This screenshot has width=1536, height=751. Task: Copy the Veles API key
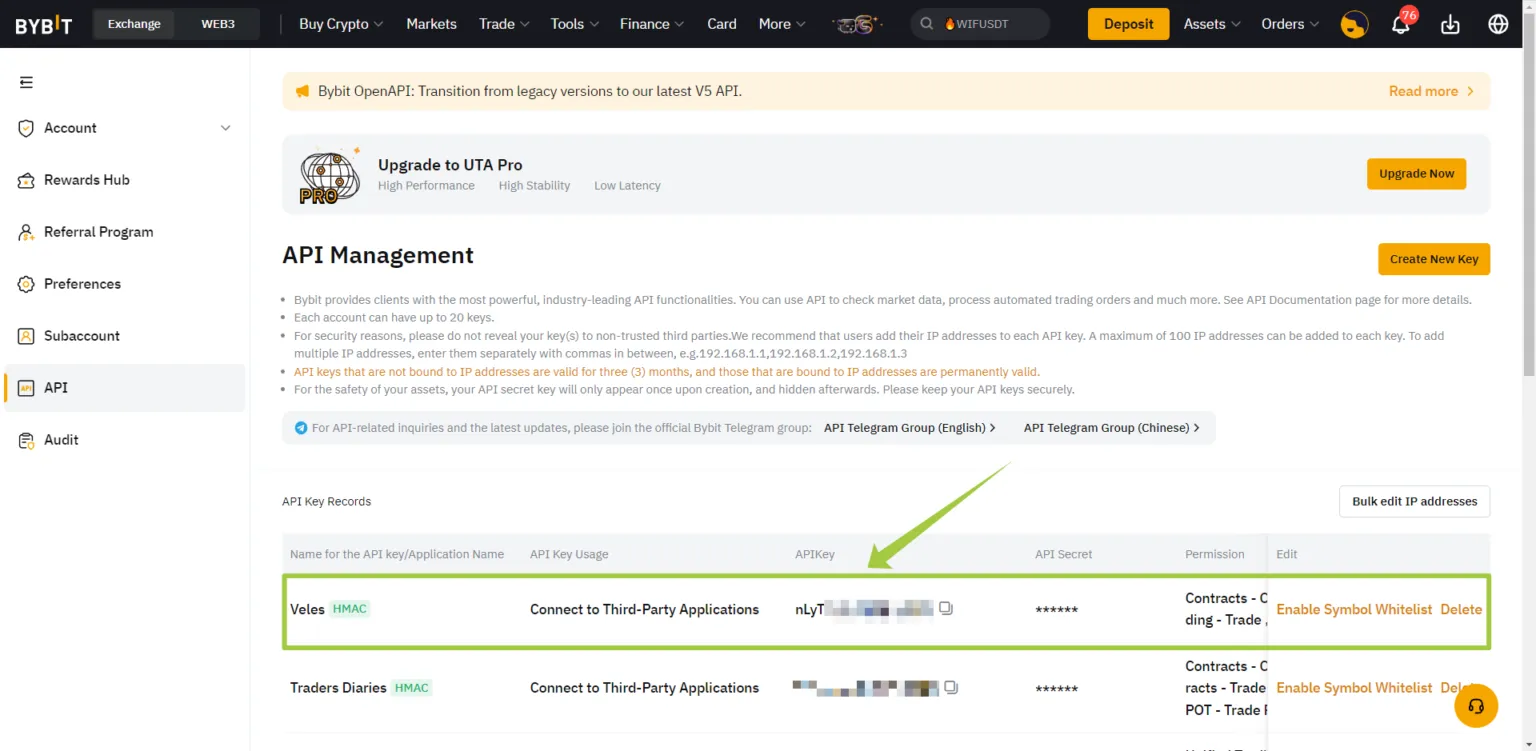(x=946, y=608)
